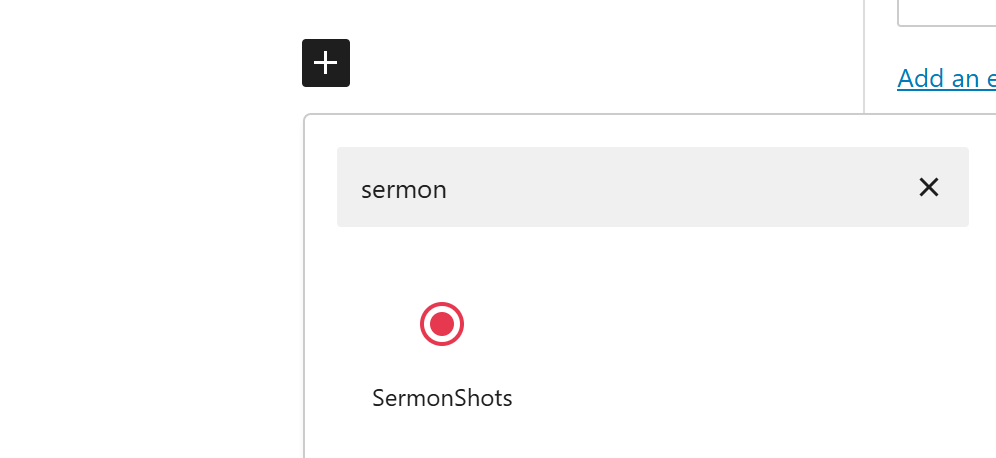This screenshot has height=458, width=996.
Task: Clear the block search with the X
Action: (928, 187)
